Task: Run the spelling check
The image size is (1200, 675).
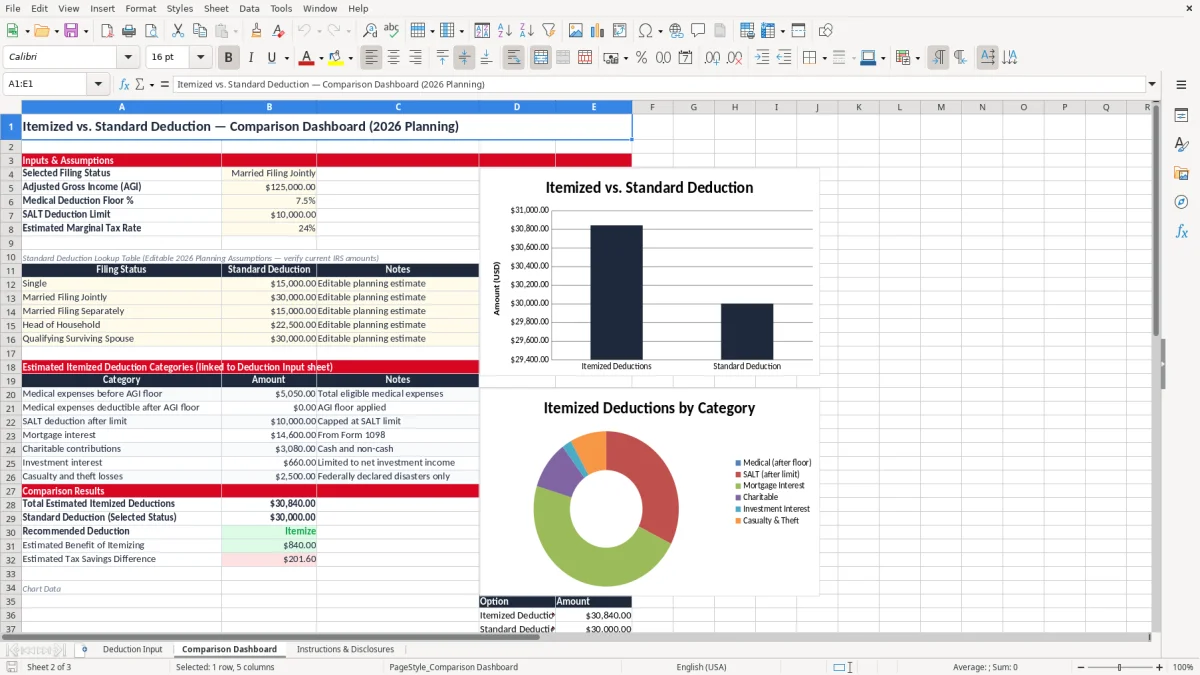Action: click(392, 31)
